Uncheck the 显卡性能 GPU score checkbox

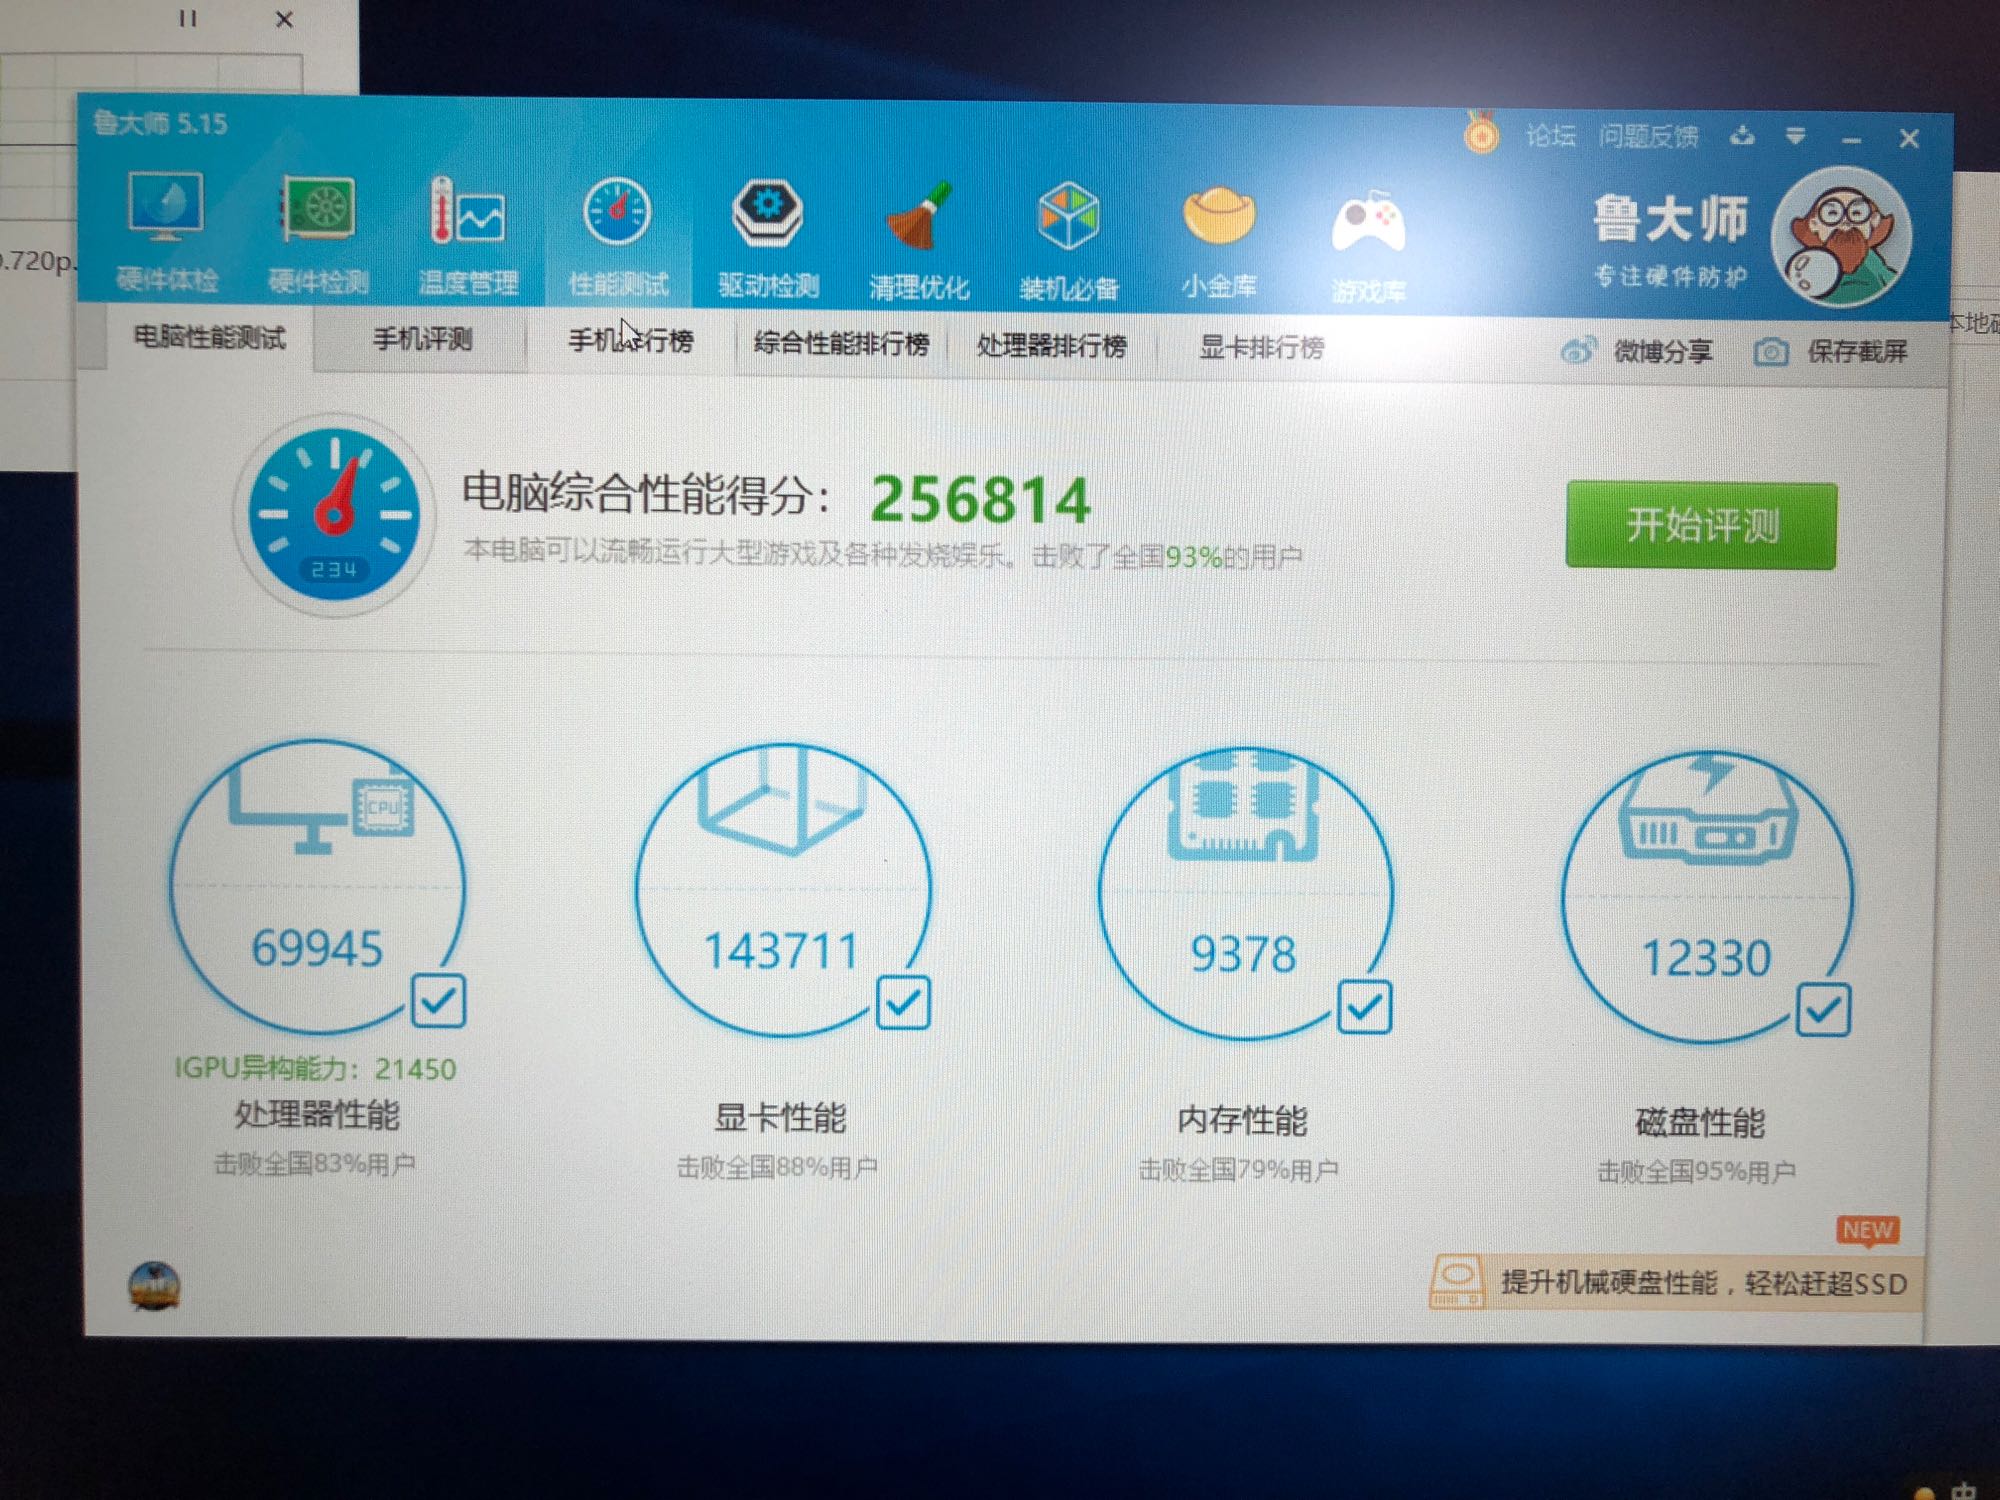(x=903, y=1003)
